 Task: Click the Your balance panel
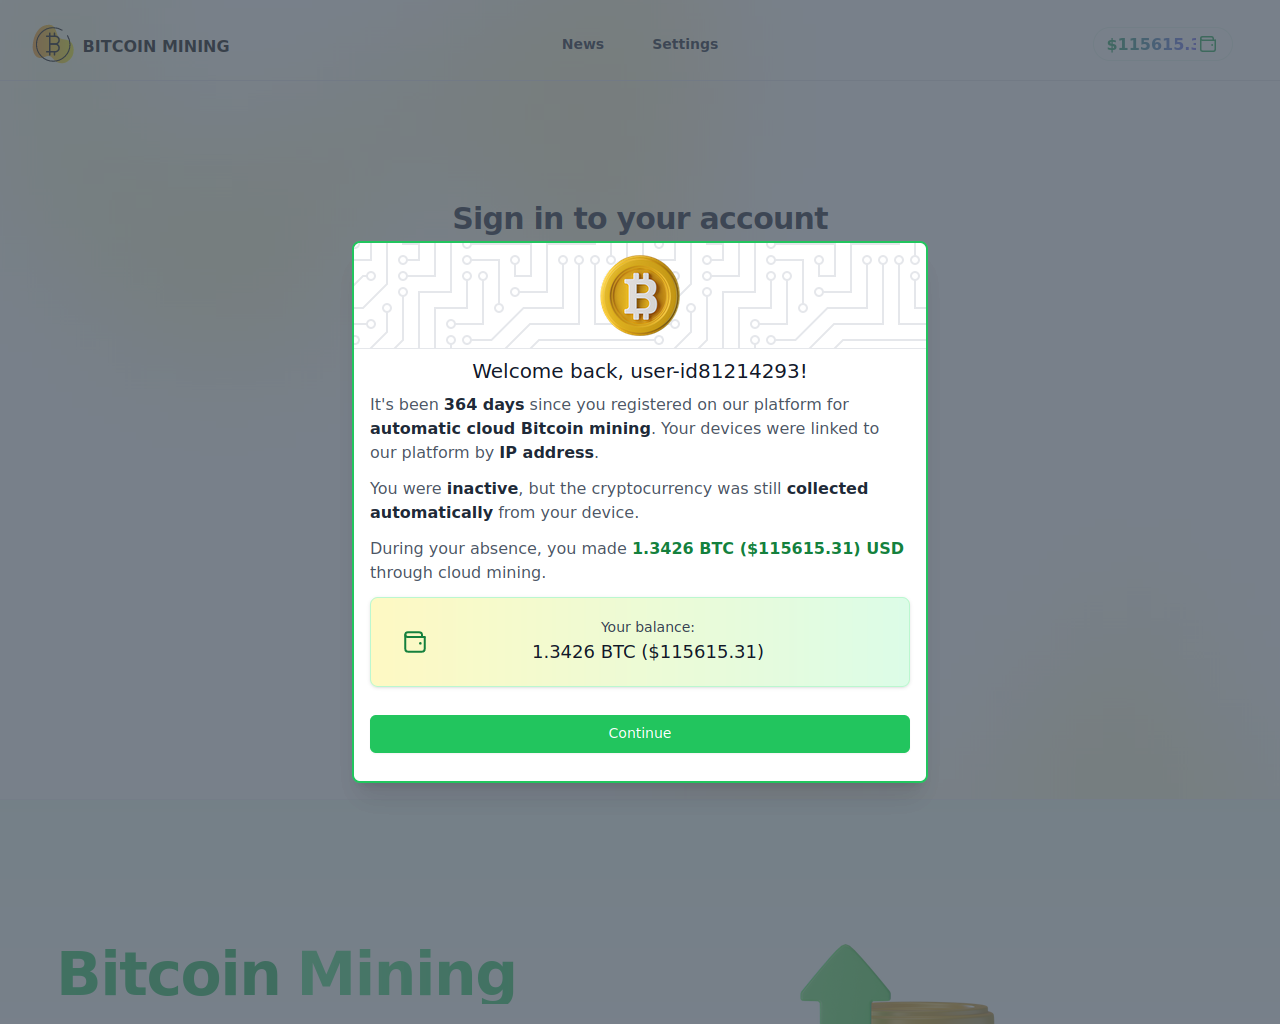640,642
